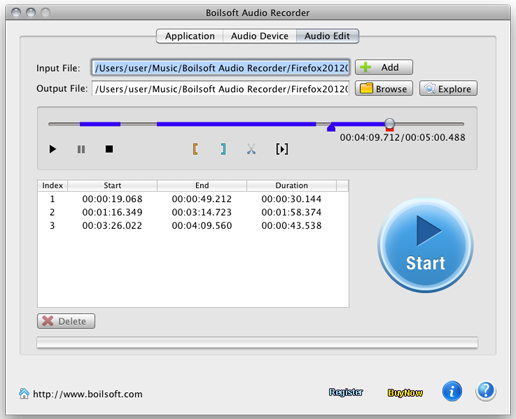516x419 pixels.
Task: Minimize the Boilsoft Audio Recorder window
Action: 31,13
